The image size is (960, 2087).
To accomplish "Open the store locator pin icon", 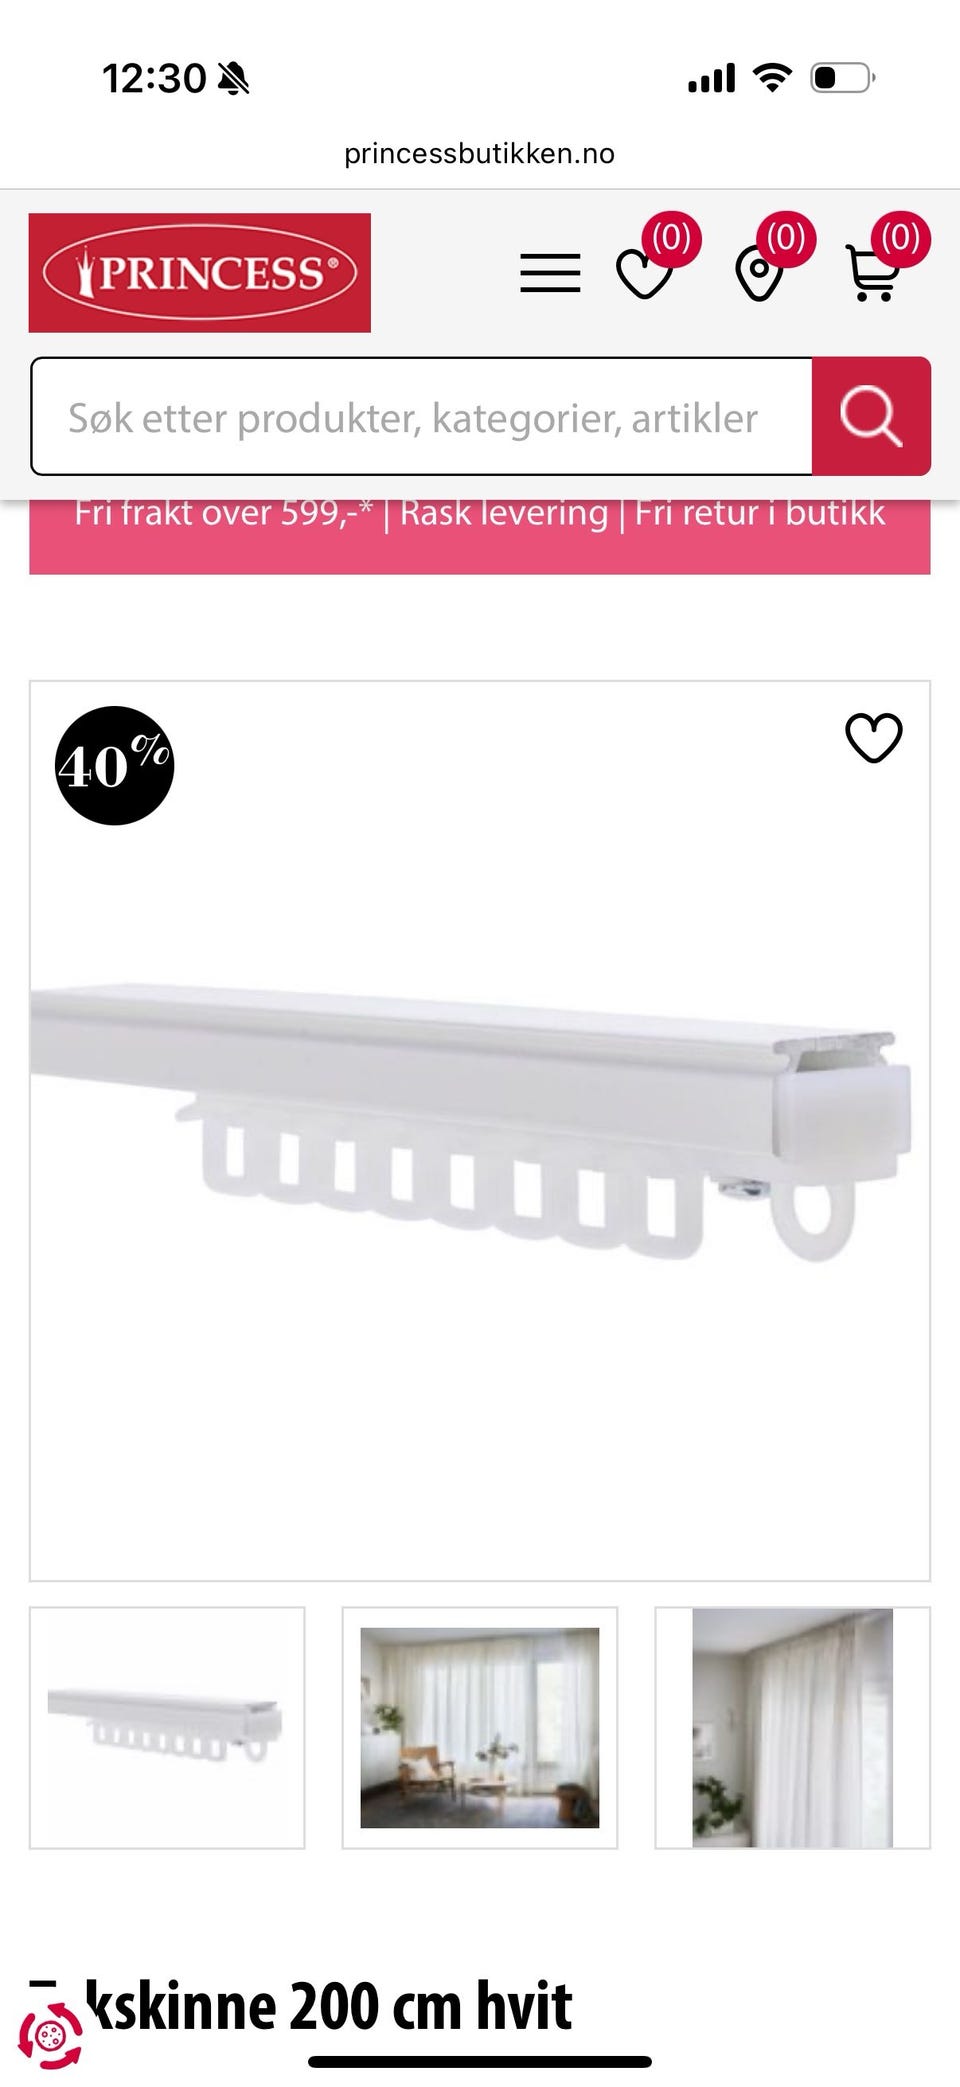I will (x=759, y=274).
